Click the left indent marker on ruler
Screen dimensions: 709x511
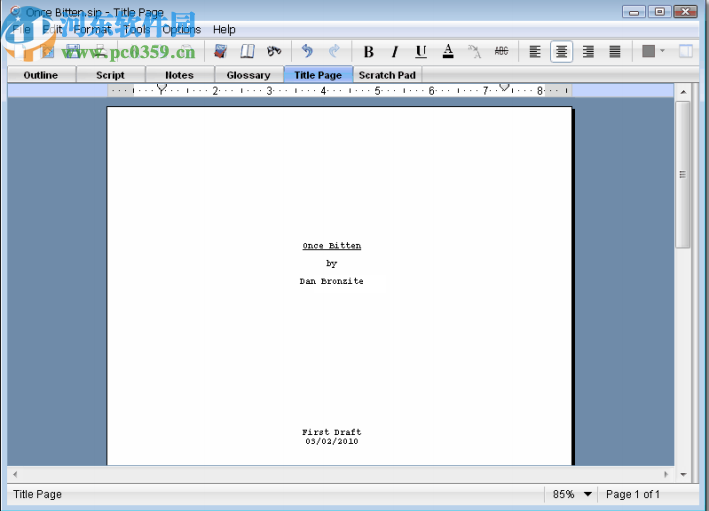(x=161, y=89)
